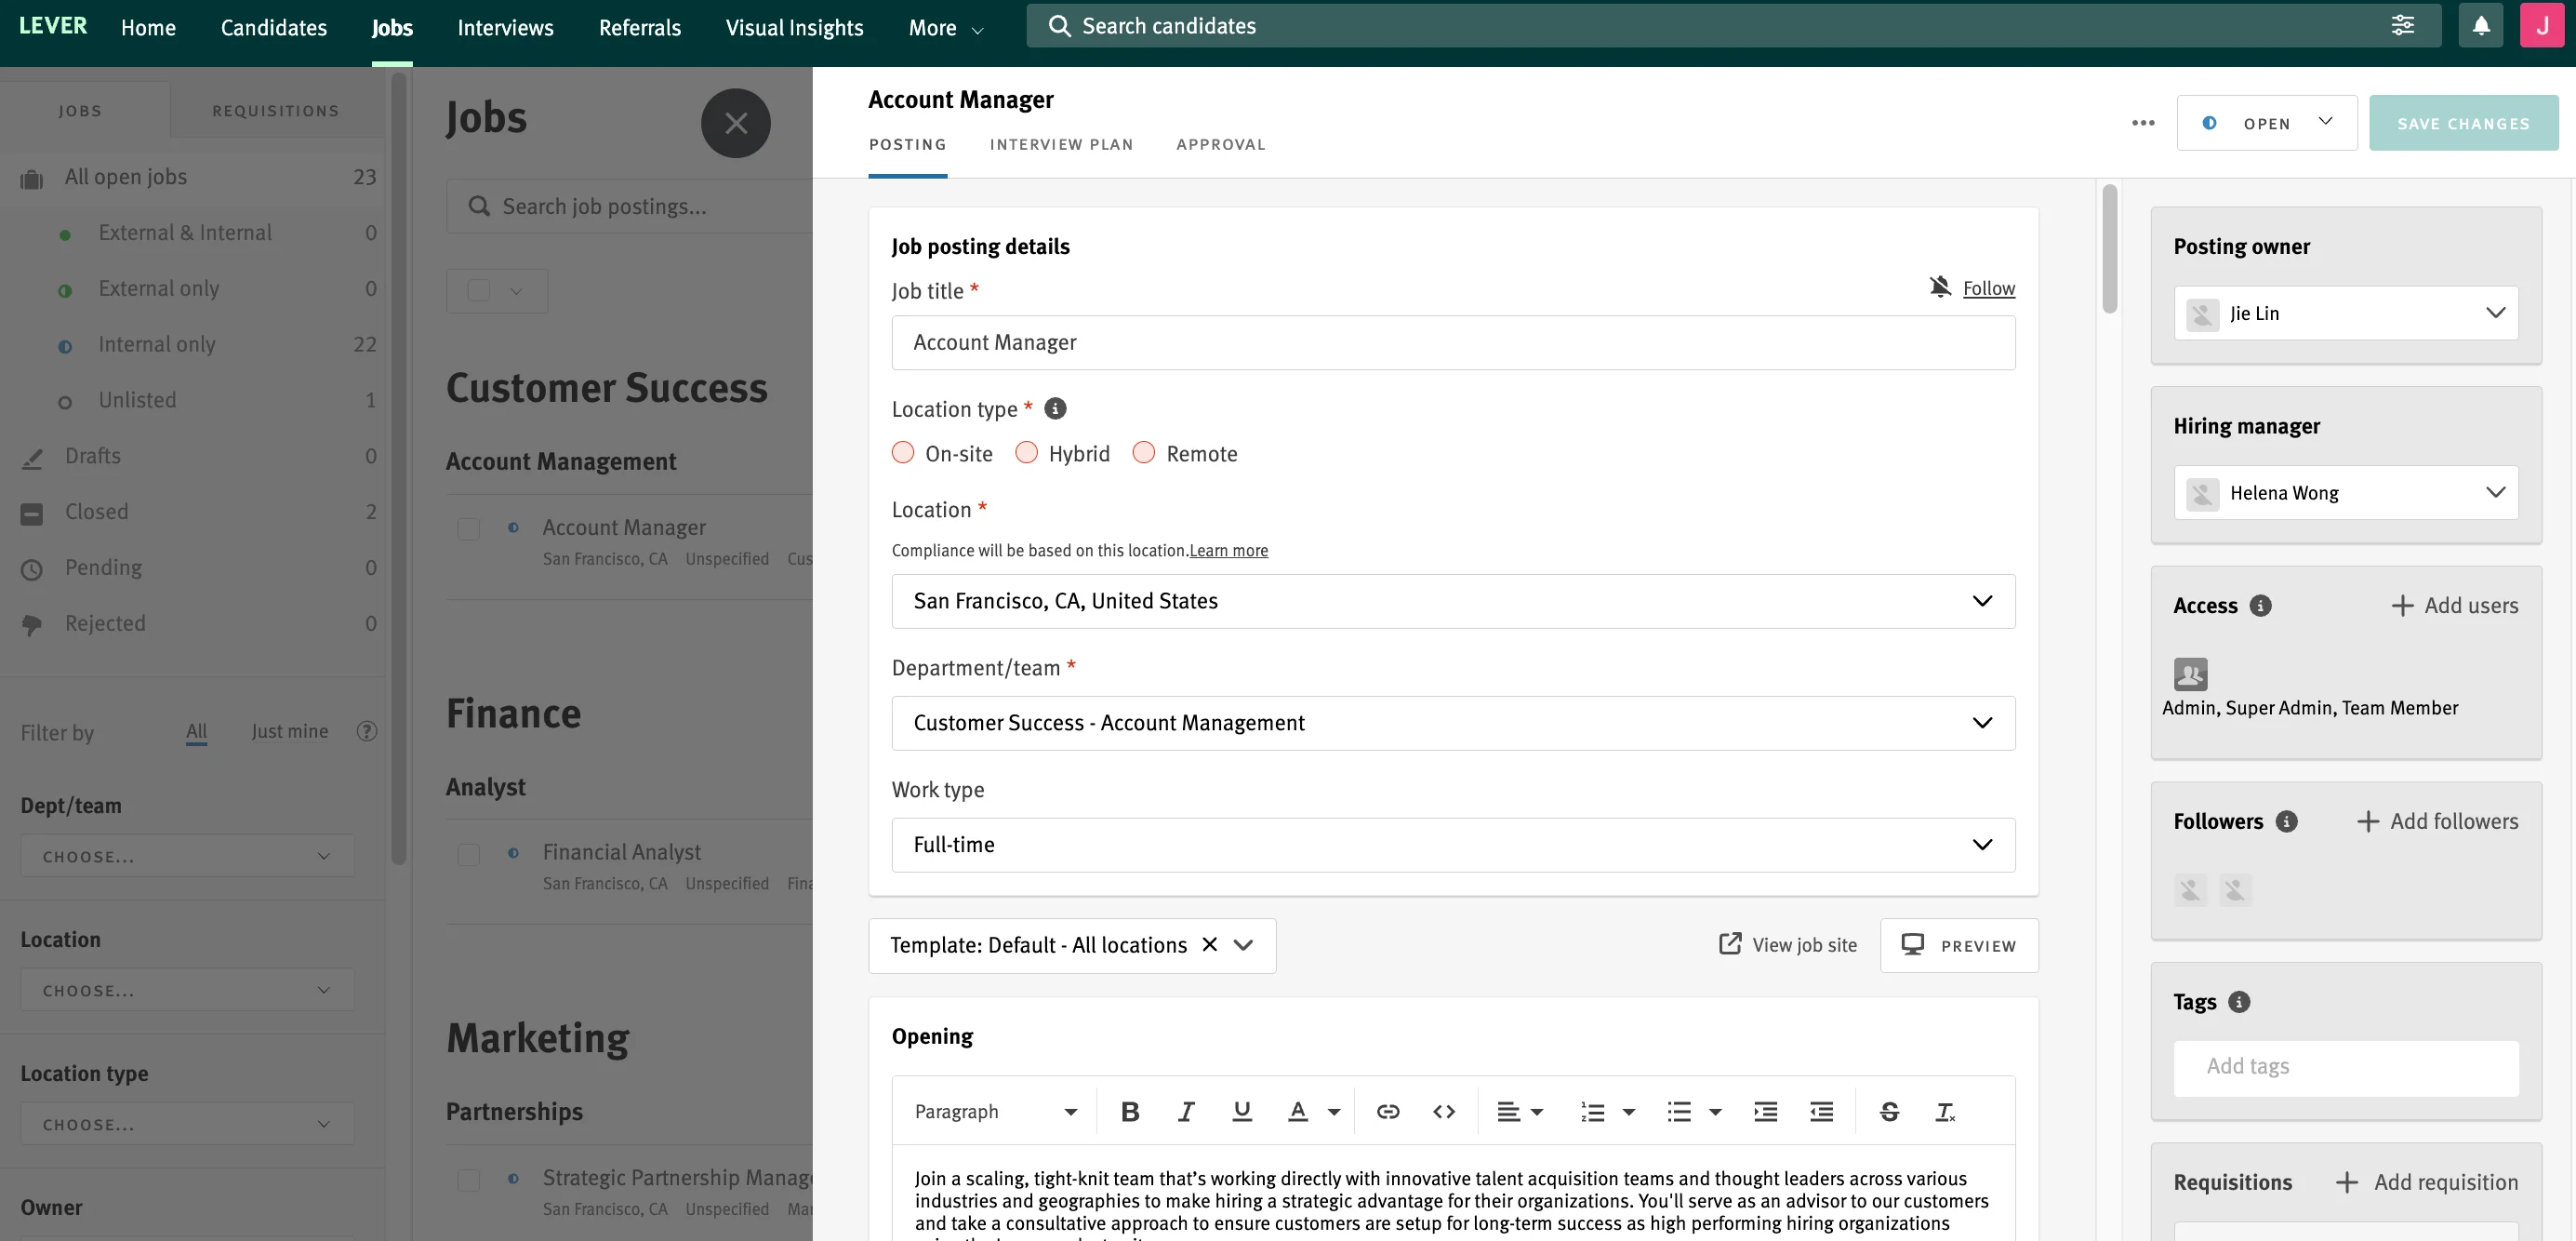The width and height of the screenshot is (2576, 1241).
Task: Click the job panel vertical scrollbar
Action: coord(2109,248)
